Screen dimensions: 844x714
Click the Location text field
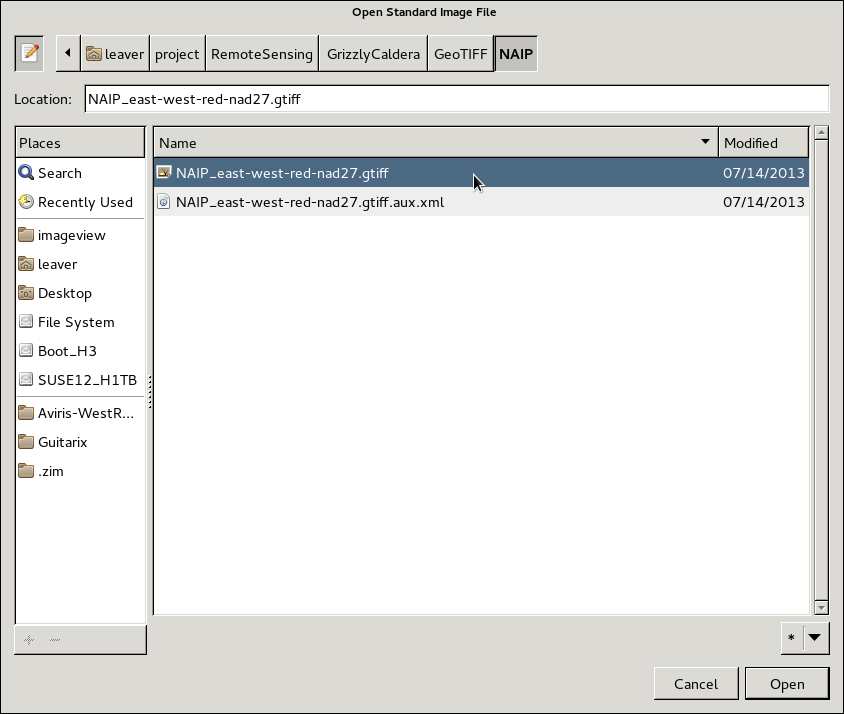[456, 99]
